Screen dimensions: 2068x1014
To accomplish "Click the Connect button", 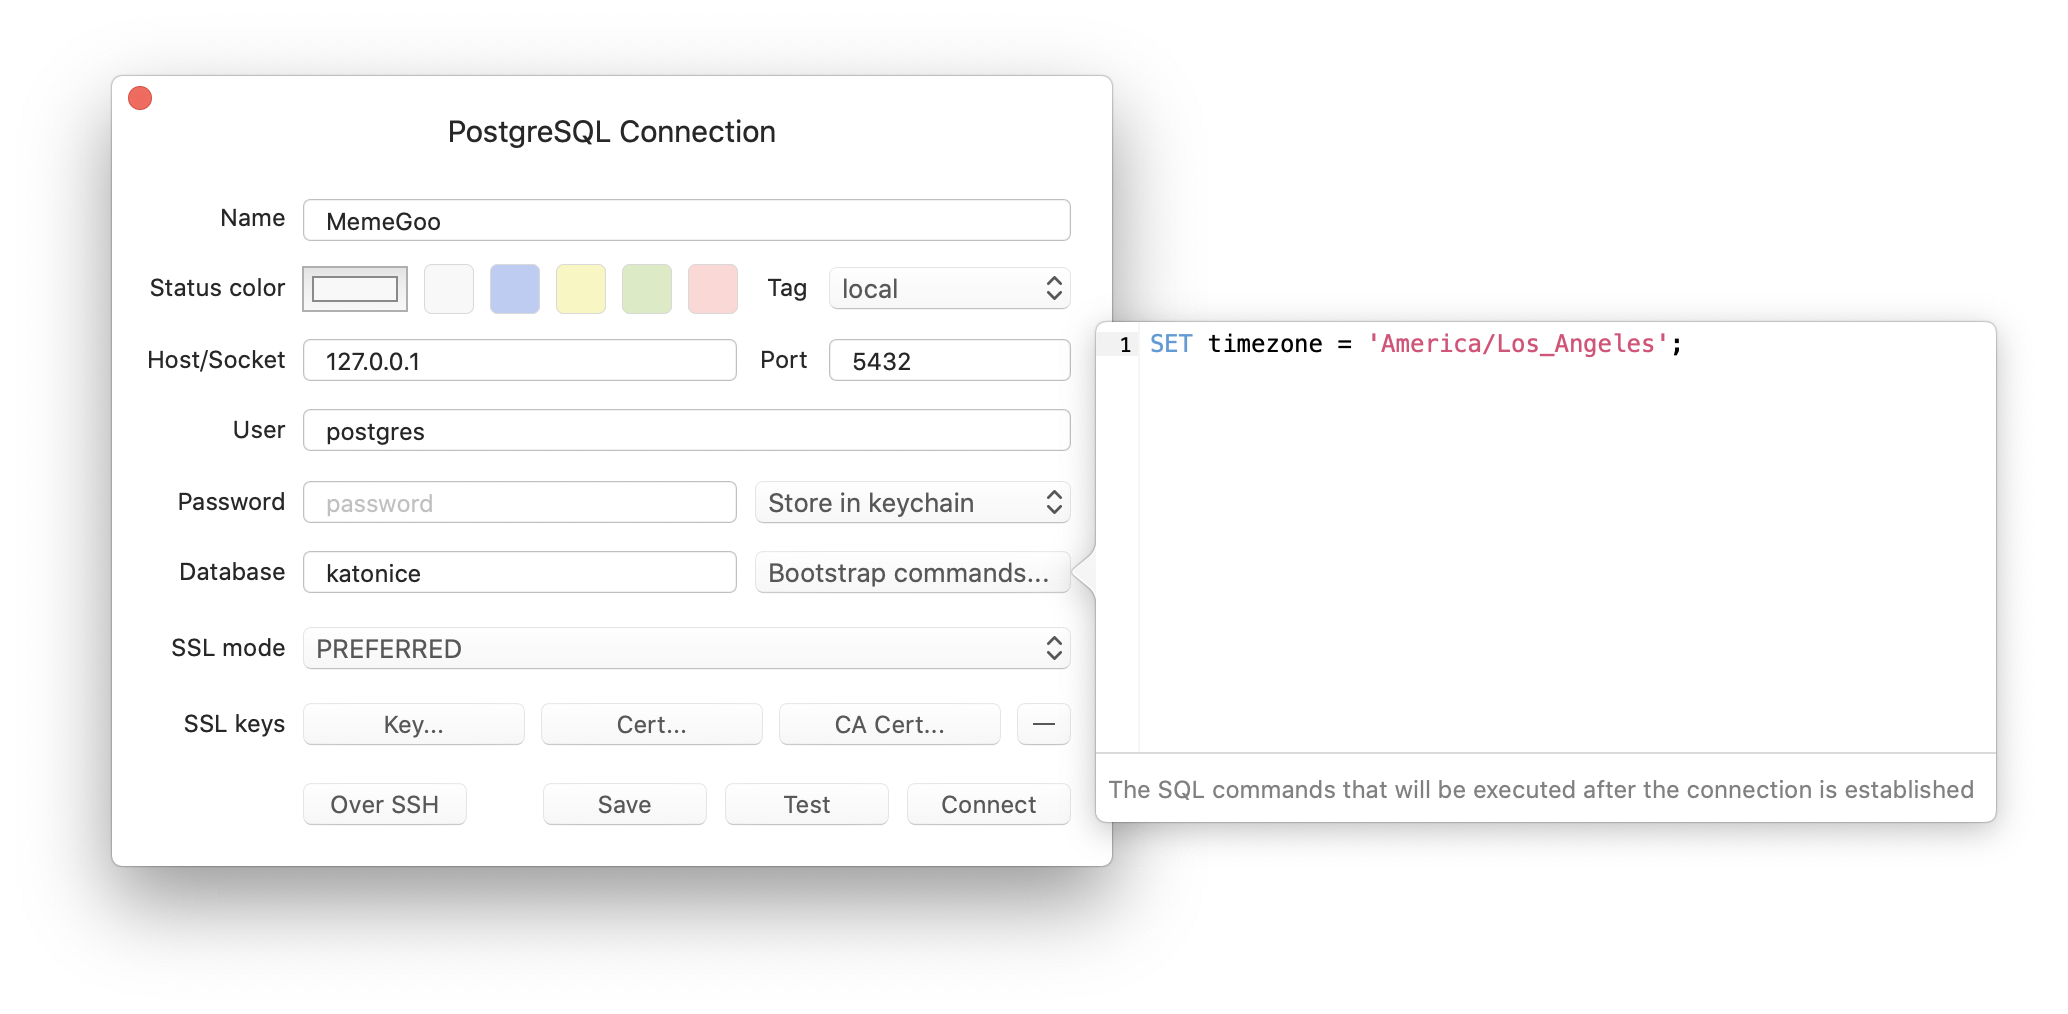I will click(x=987, y=803).
